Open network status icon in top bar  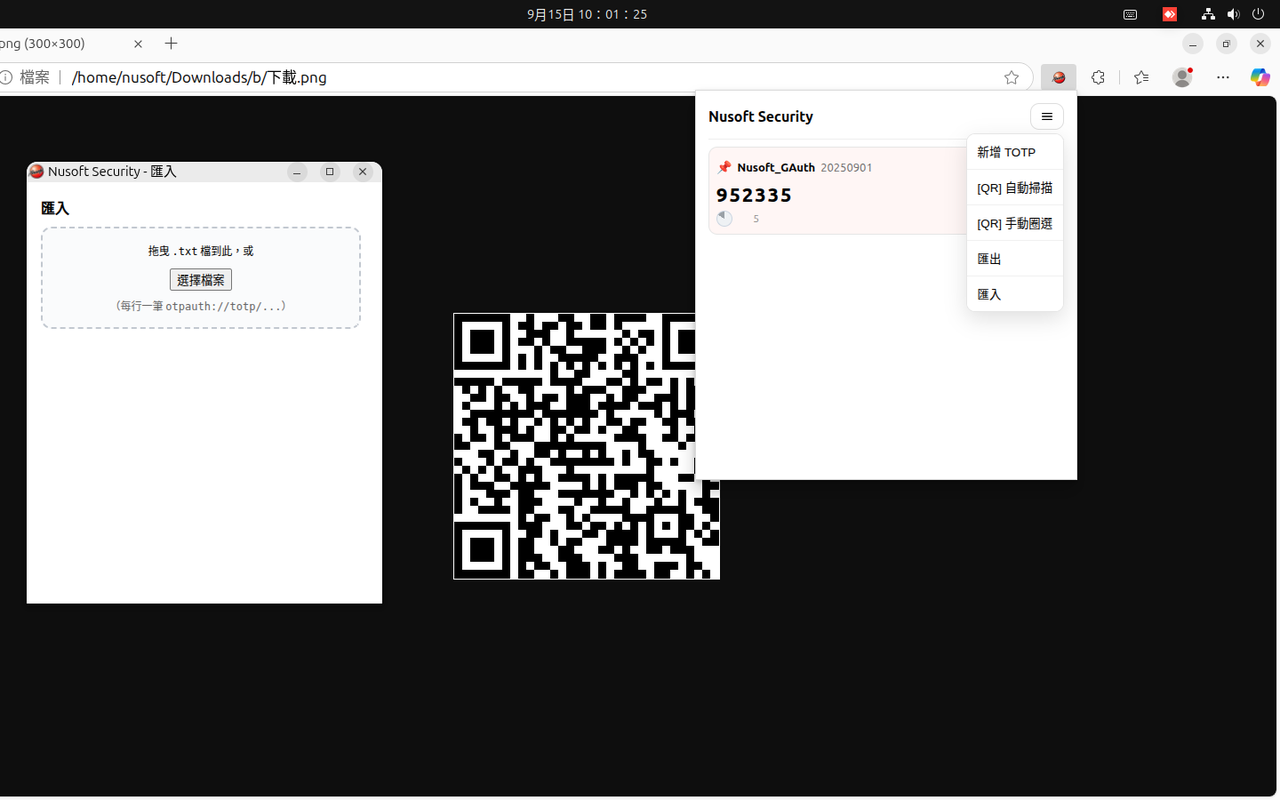point(1208,14)
